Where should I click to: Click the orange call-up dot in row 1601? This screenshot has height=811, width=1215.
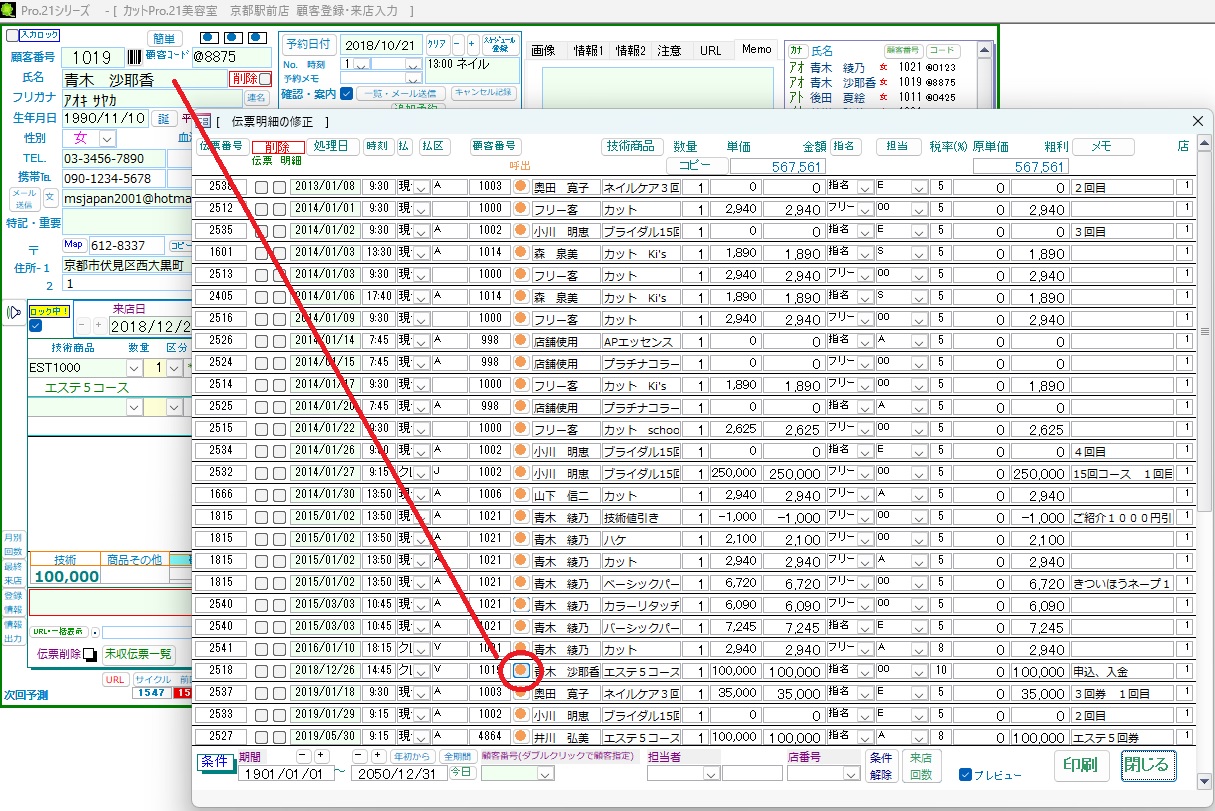coord(520,253)
